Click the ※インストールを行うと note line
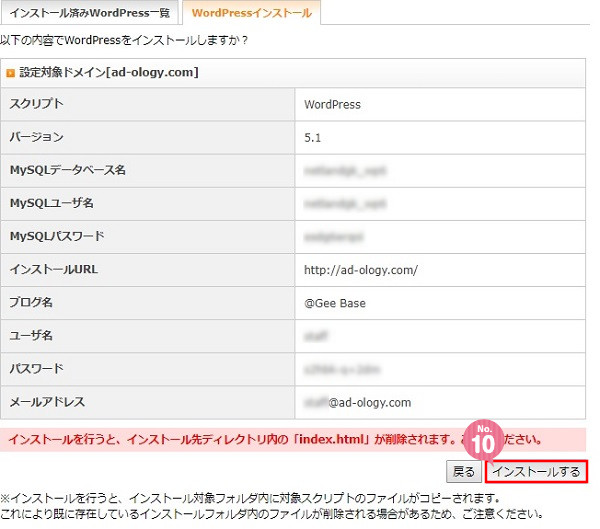Screen dimensions: 600x529 pyautogui.click(x=250, y=498)
